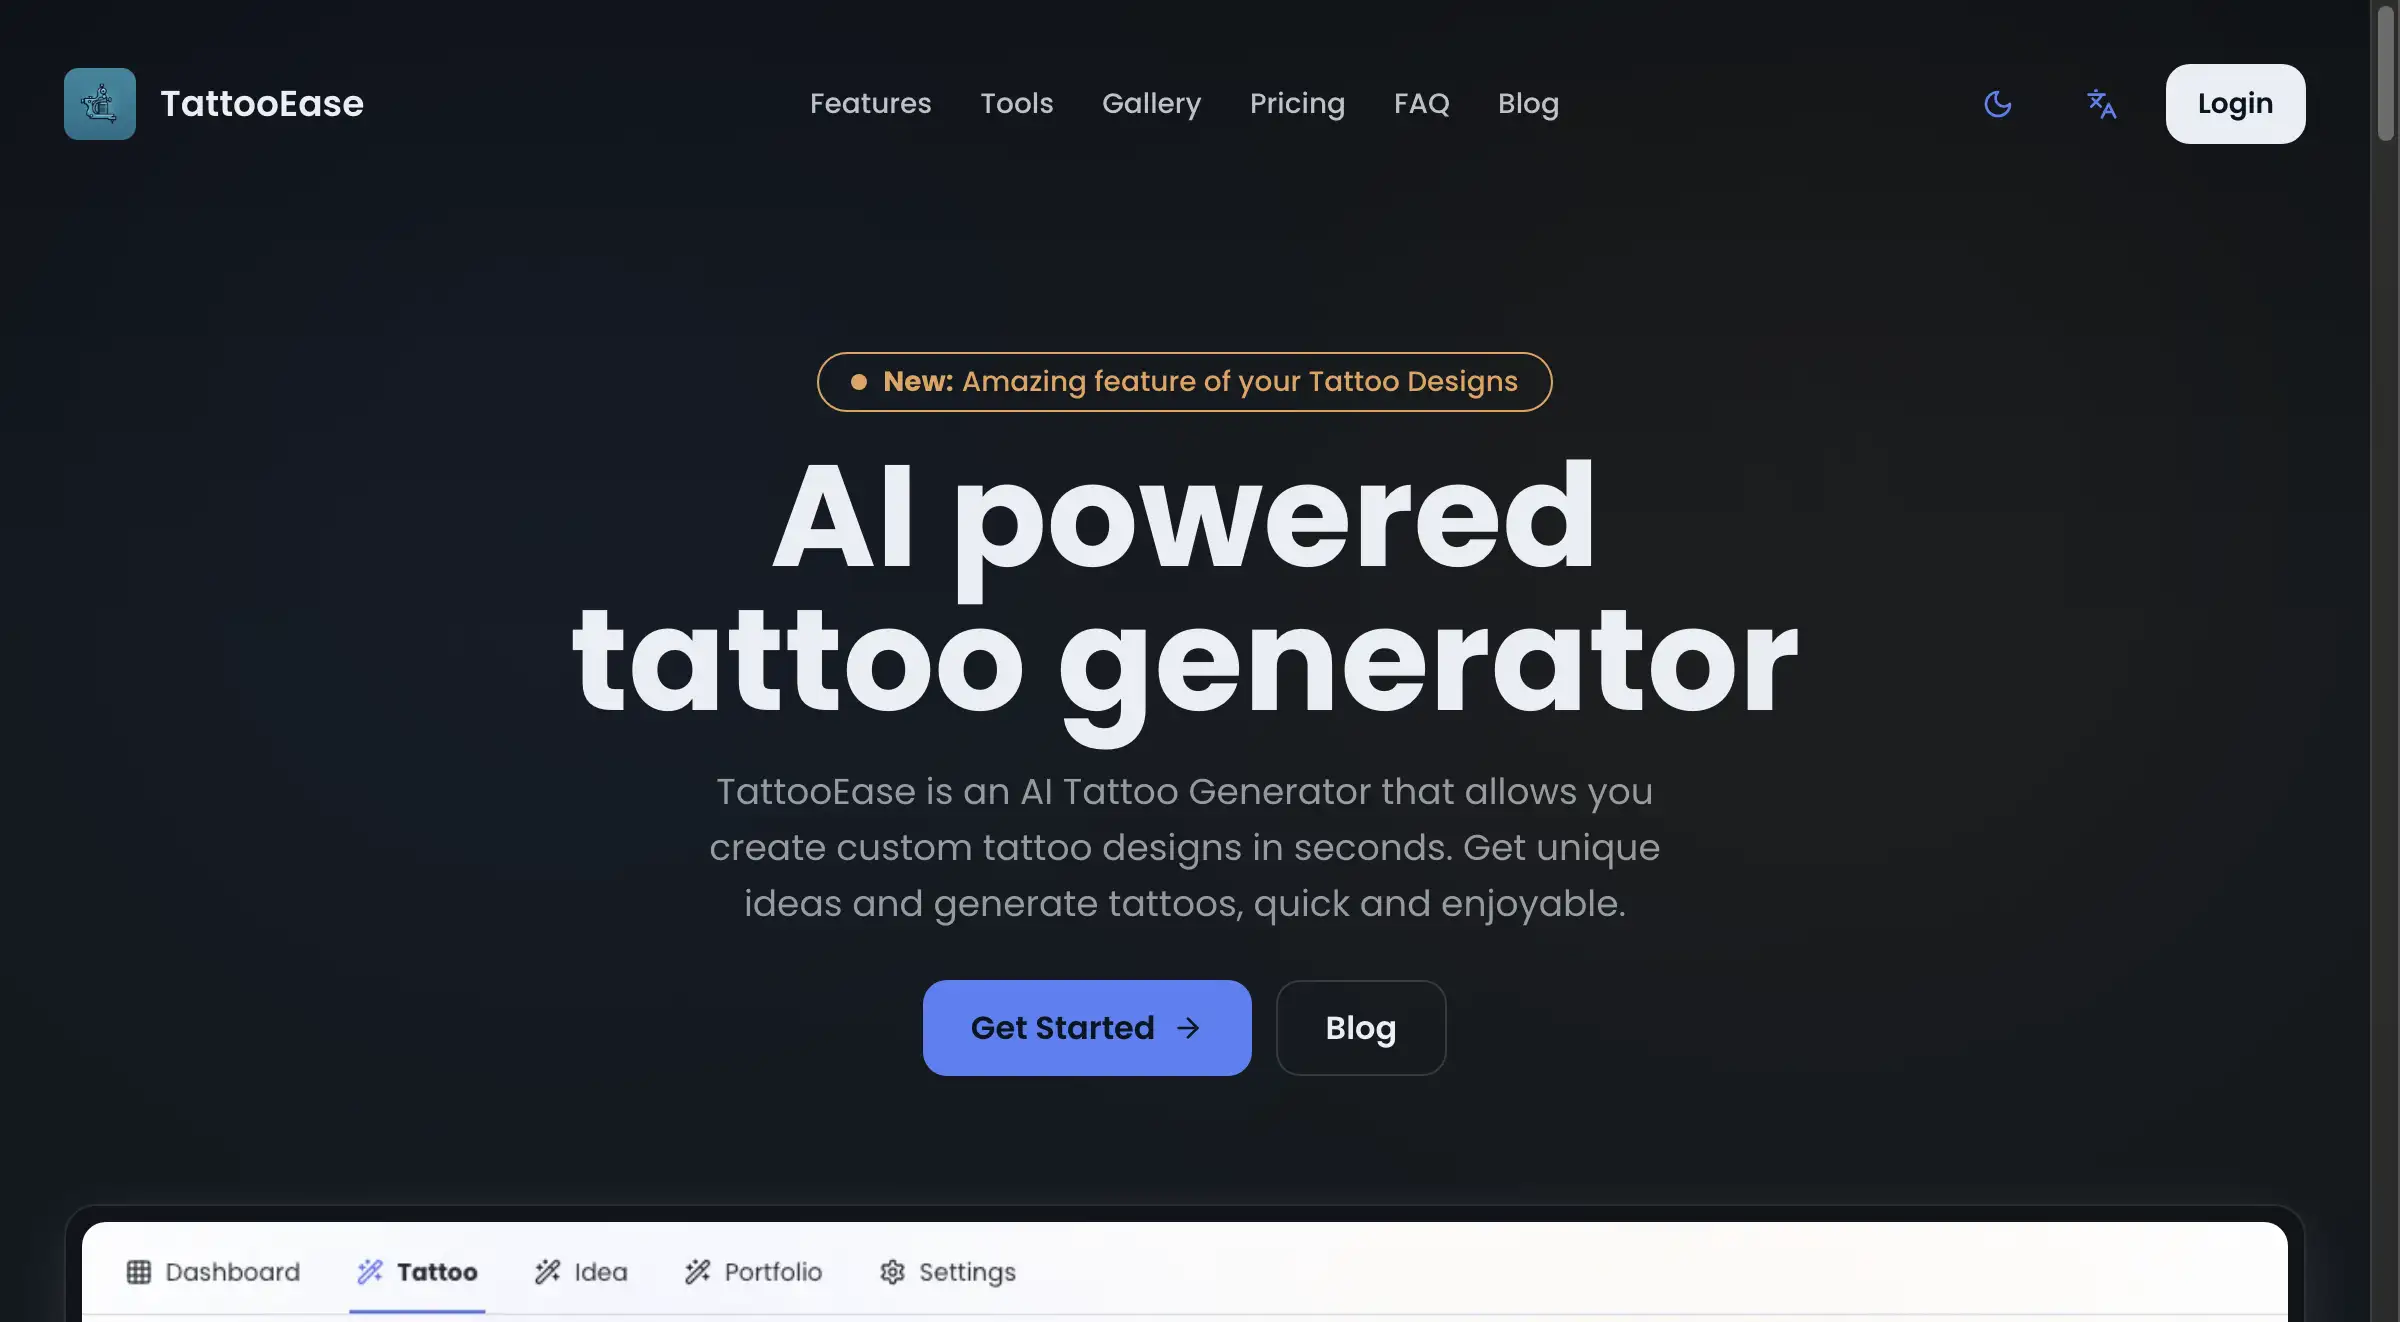The image size is (2400, 1322).
Task: Switch language using translate toggle
Action: click(x=2101, y=103)
